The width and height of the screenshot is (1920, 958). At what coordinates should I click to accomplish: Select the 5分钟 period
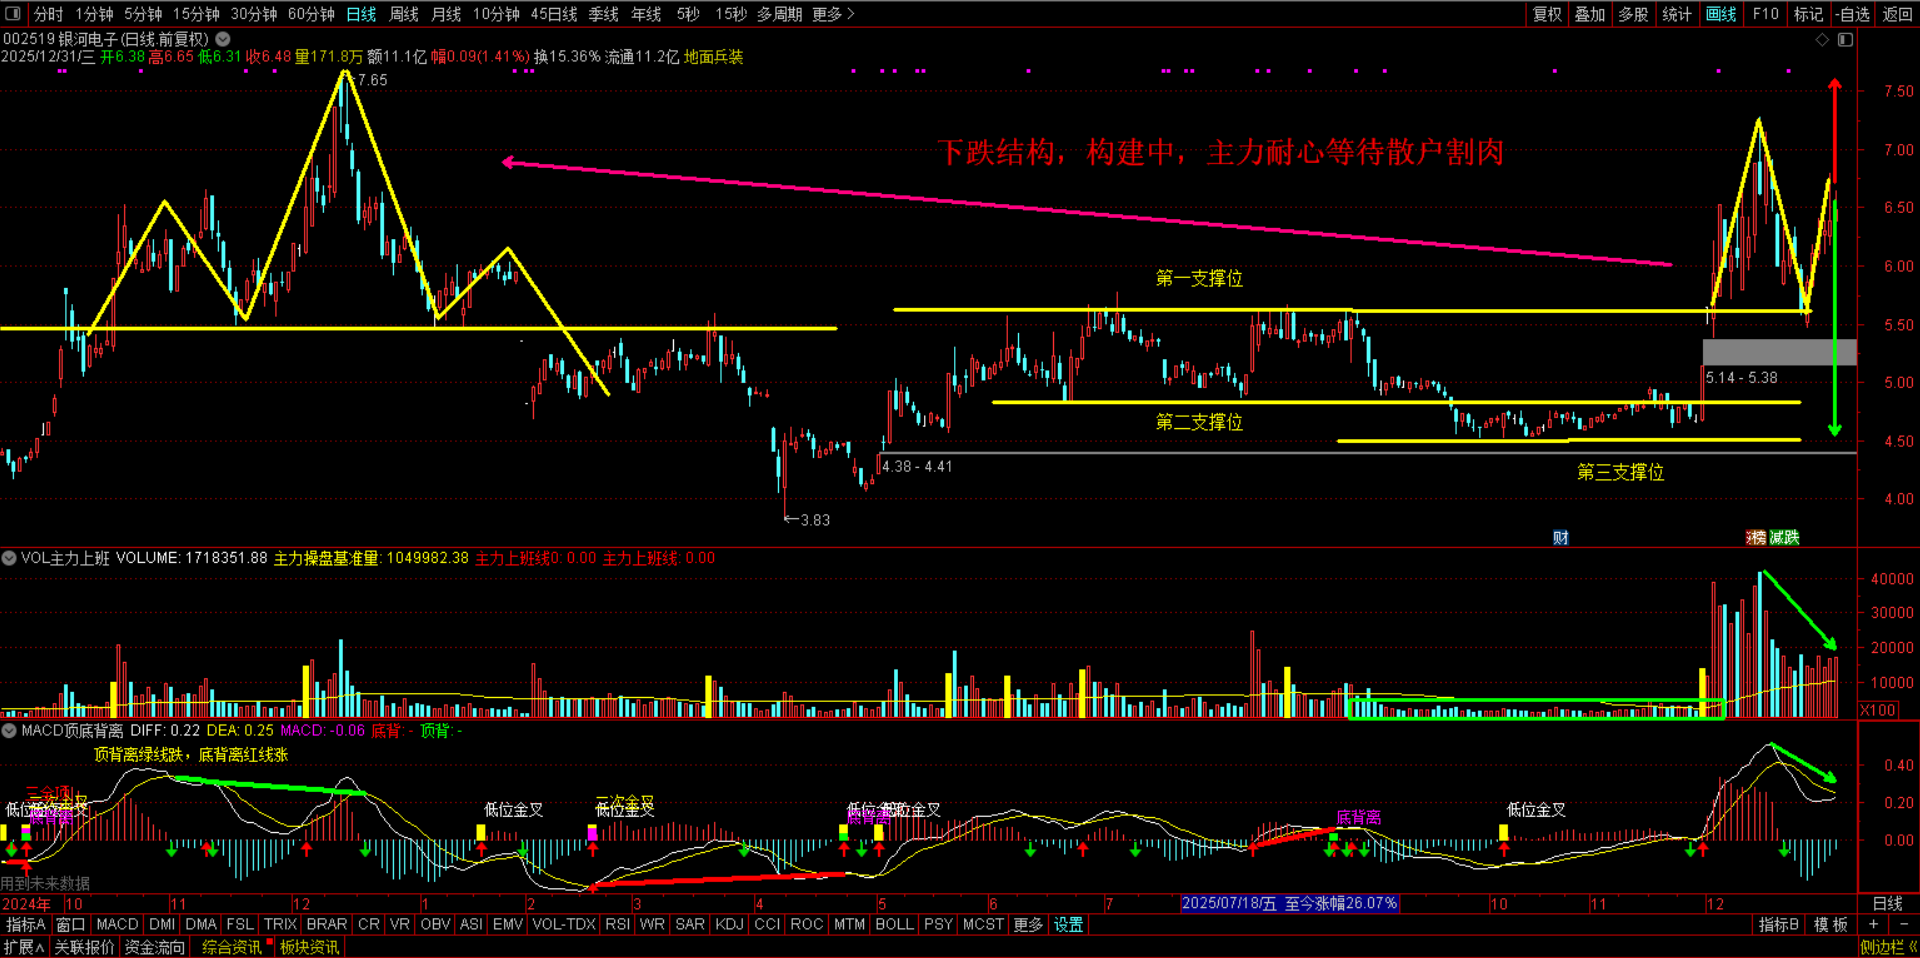tap(143, 14)
